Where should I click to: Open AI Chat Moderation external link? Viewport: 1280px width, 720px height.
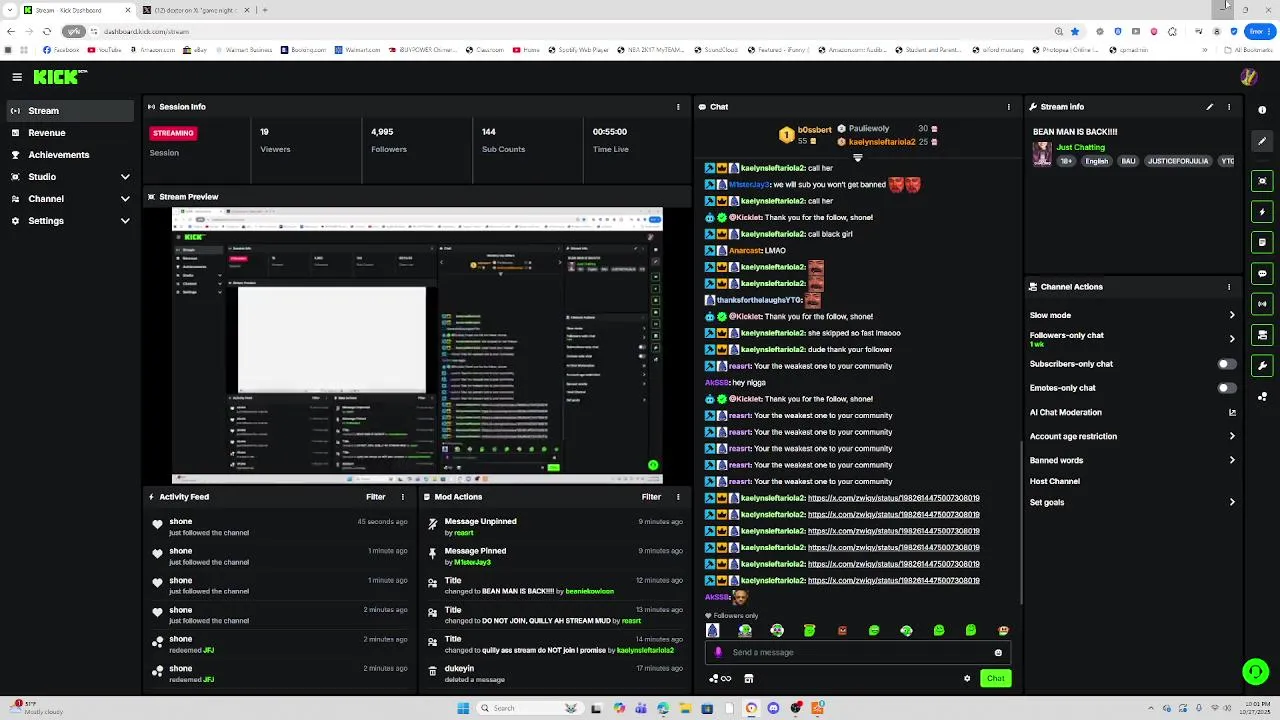[x=1232, y=412]
